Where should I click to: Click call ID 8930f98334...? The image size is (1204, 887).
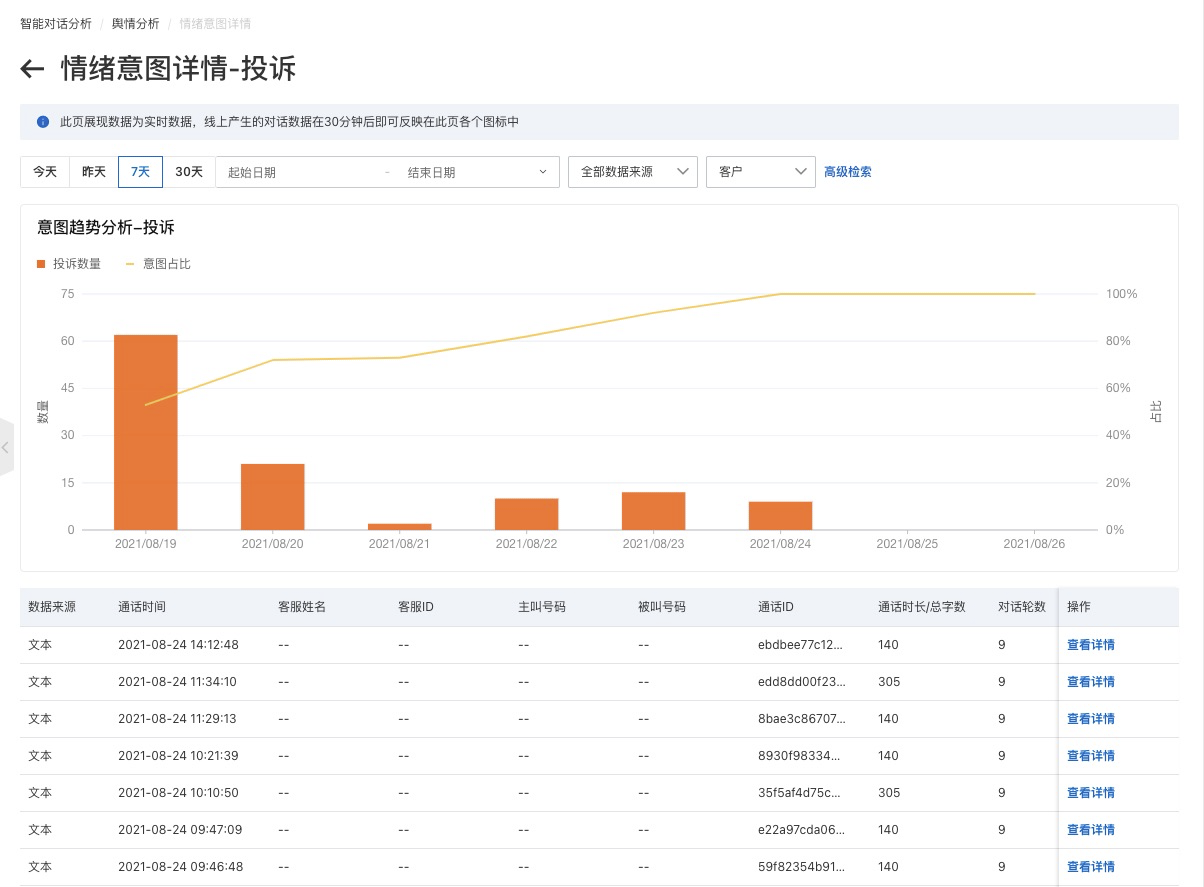[800, 756]
